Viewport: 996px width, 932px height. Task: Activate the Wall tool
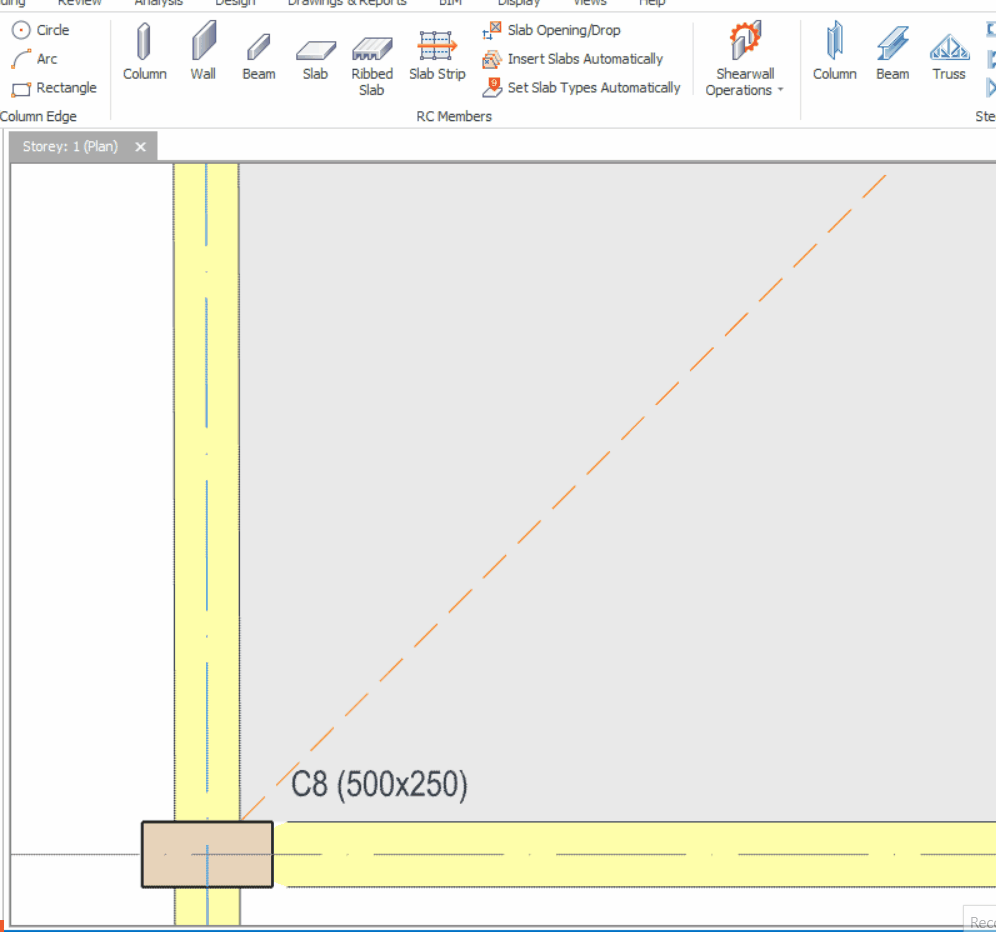tap(203, 54)
